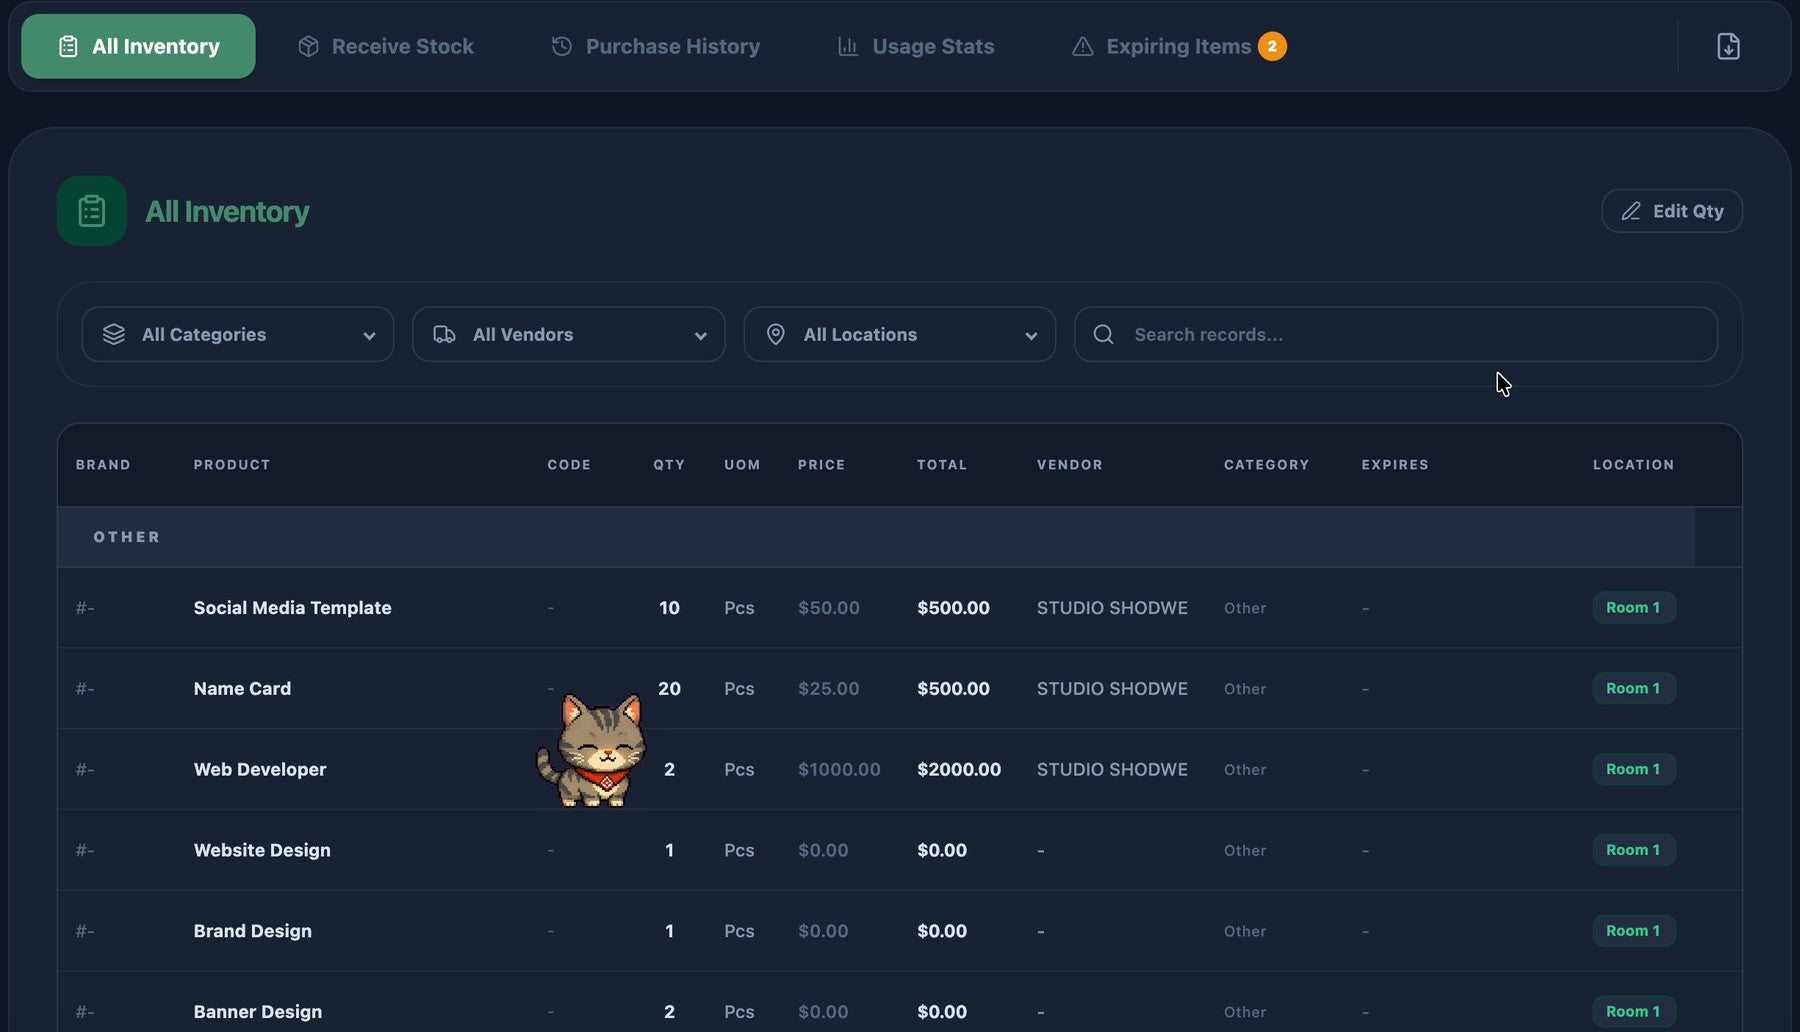Click the VENDOR column header

(1069, 465)
